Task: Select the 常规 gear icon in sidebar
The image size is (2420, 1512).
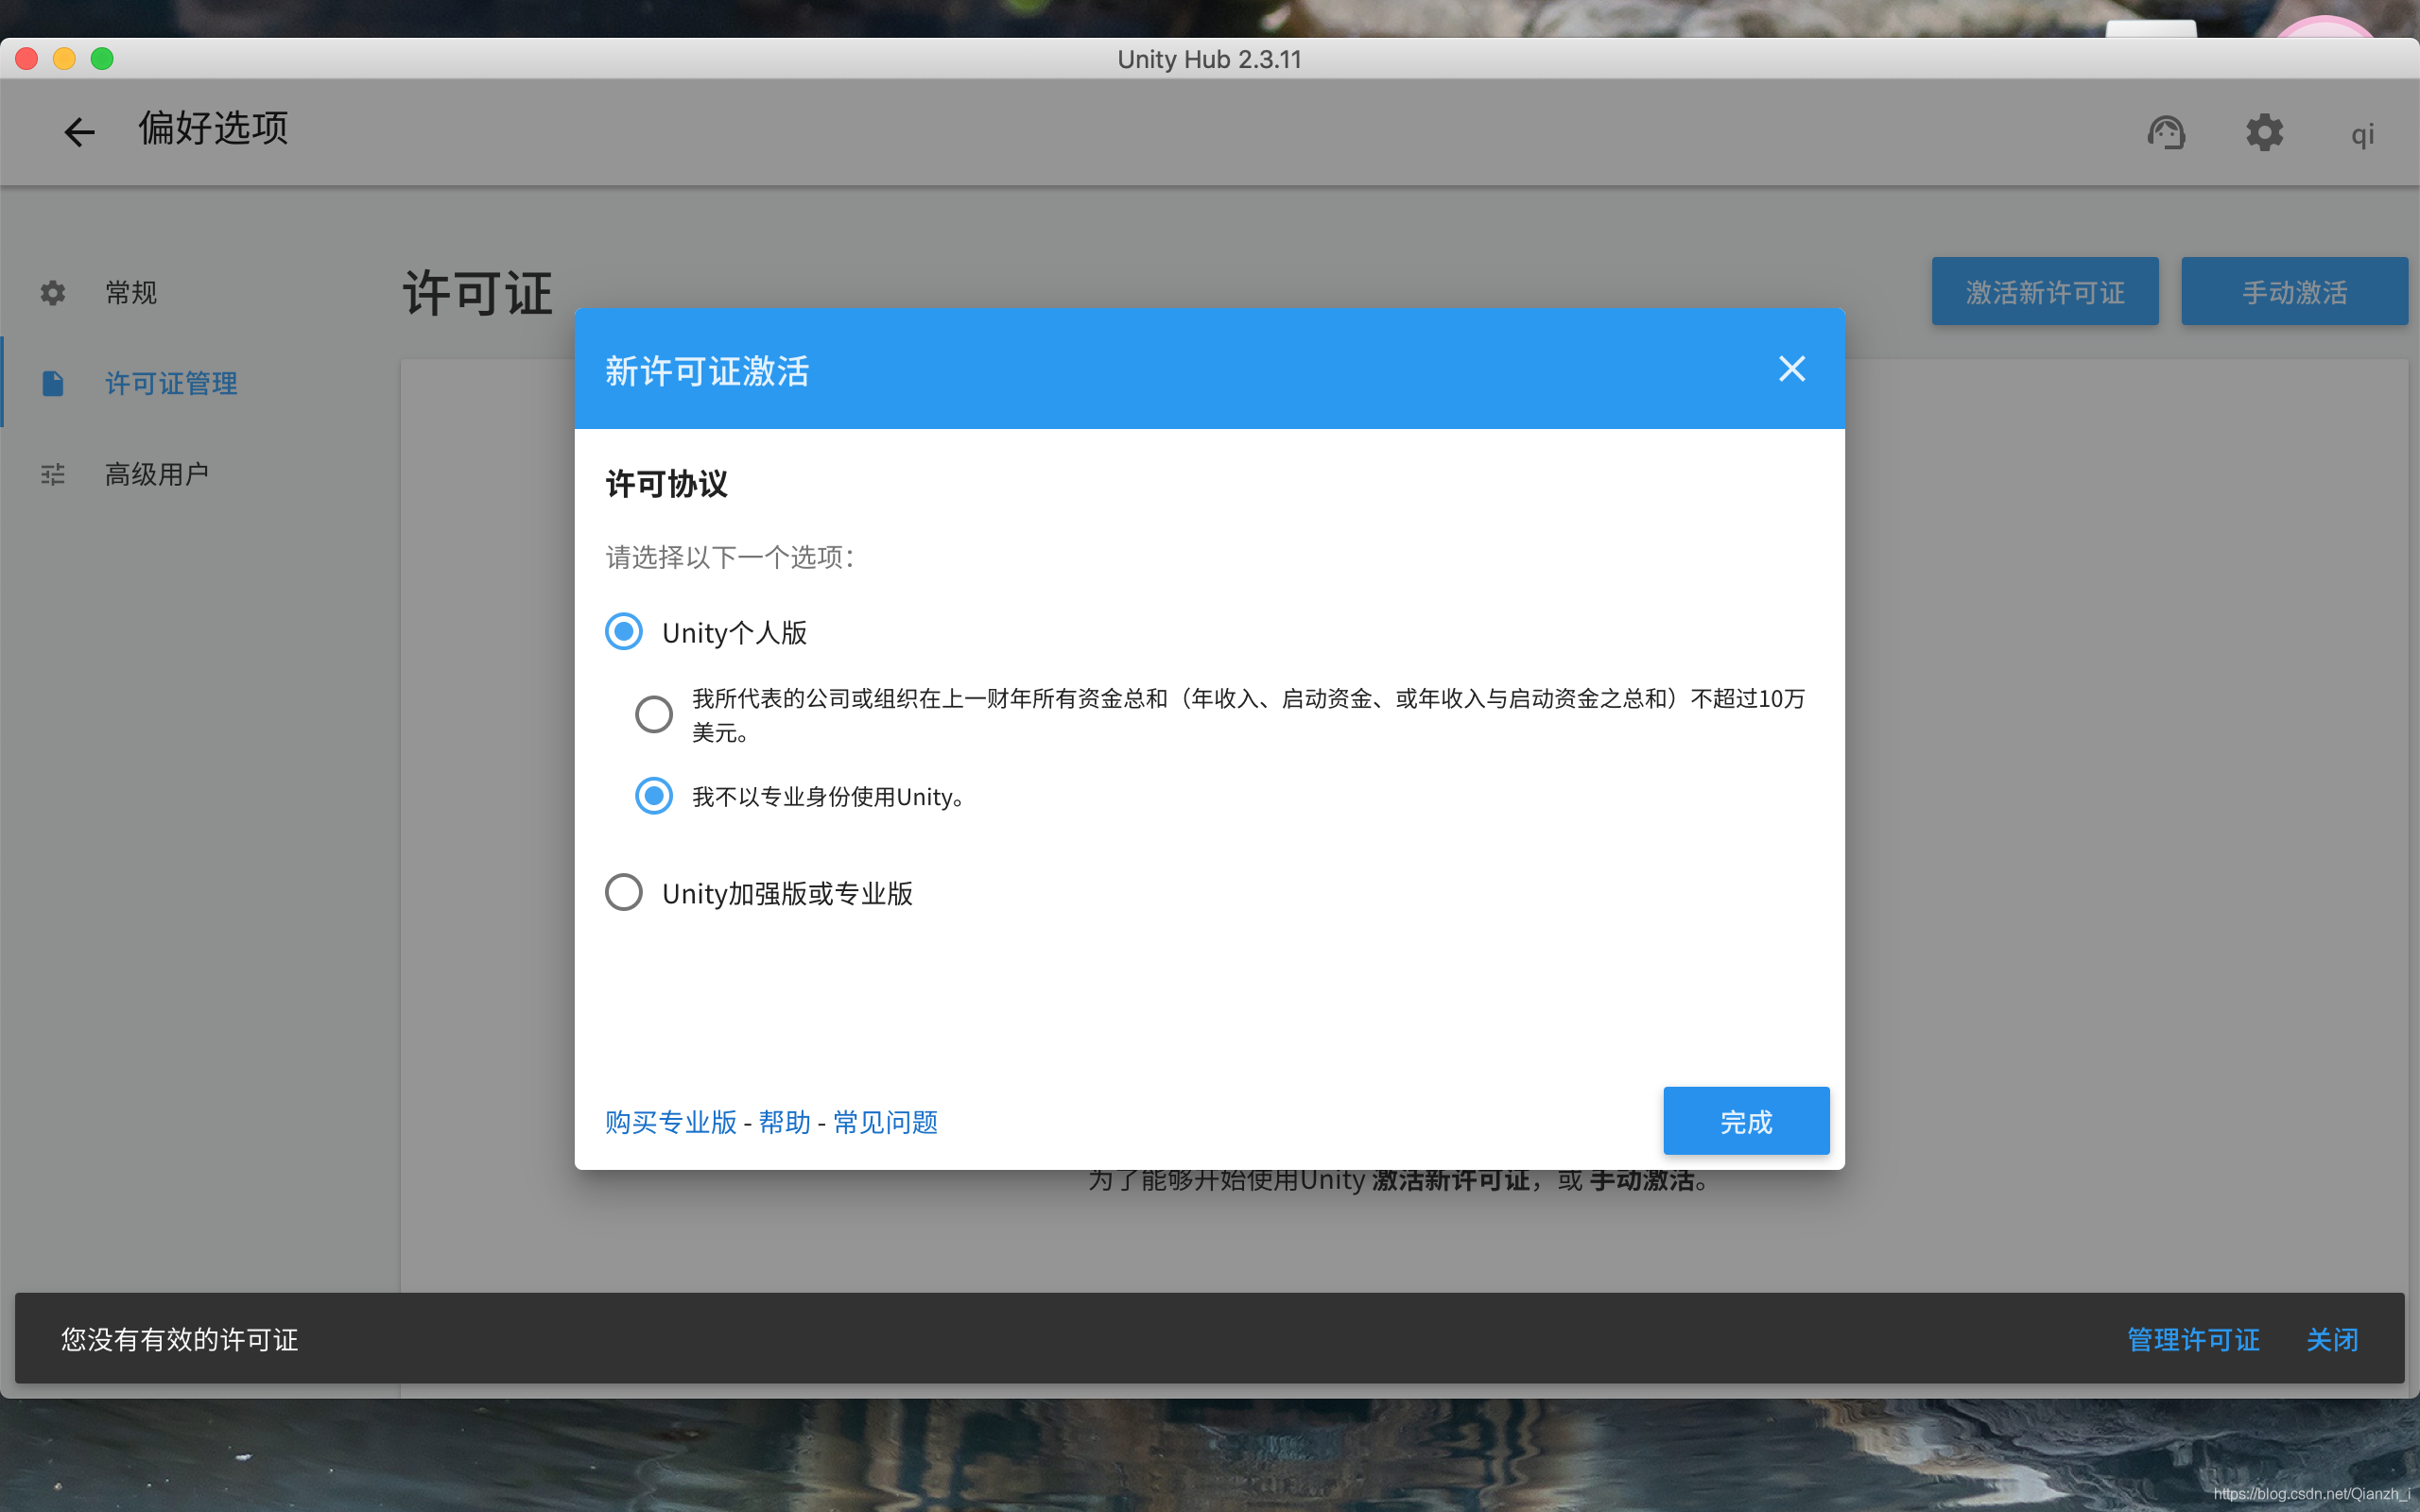Action: [x=52, y=291]
